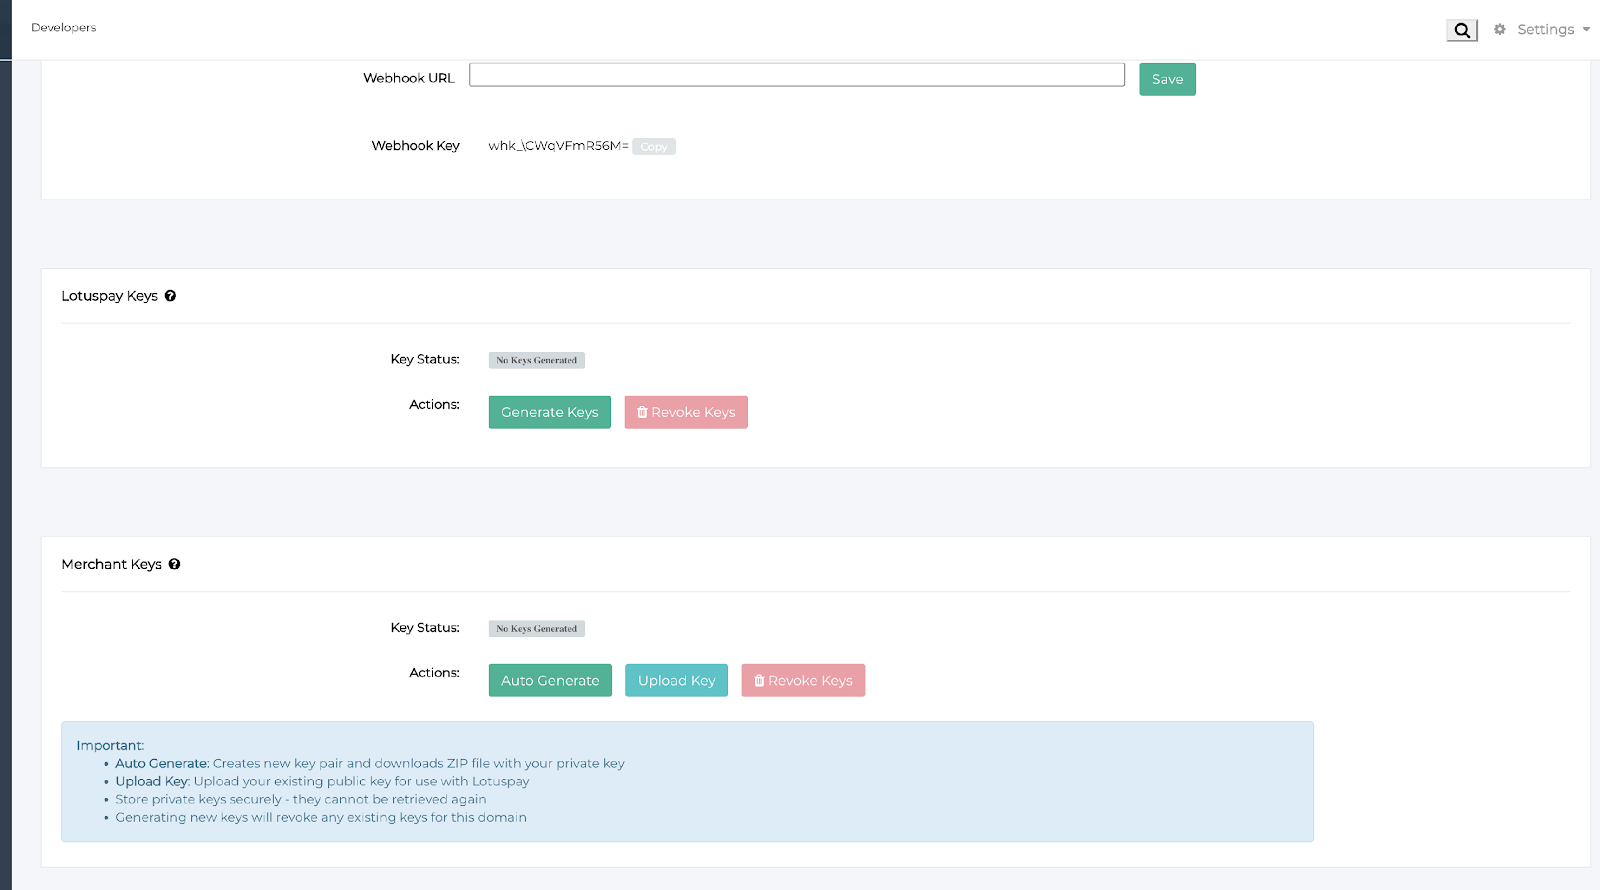Save the Webhook URL

tap(1166, 80)
